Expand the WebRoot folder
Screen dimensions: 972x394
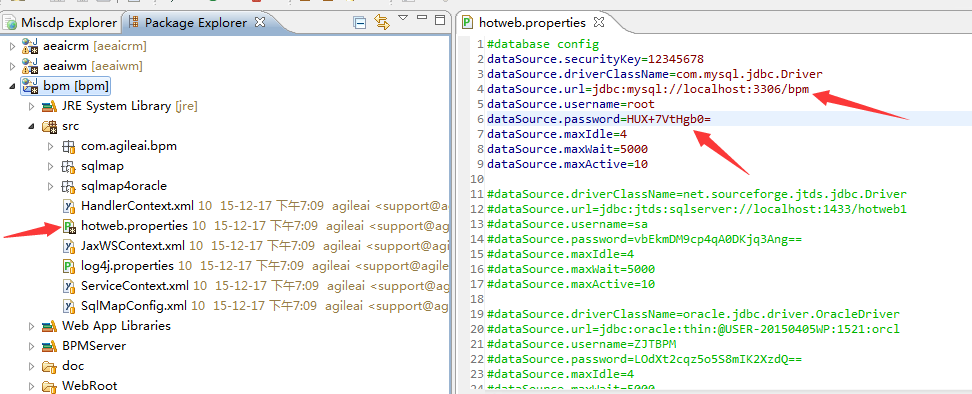click(32, 386)
